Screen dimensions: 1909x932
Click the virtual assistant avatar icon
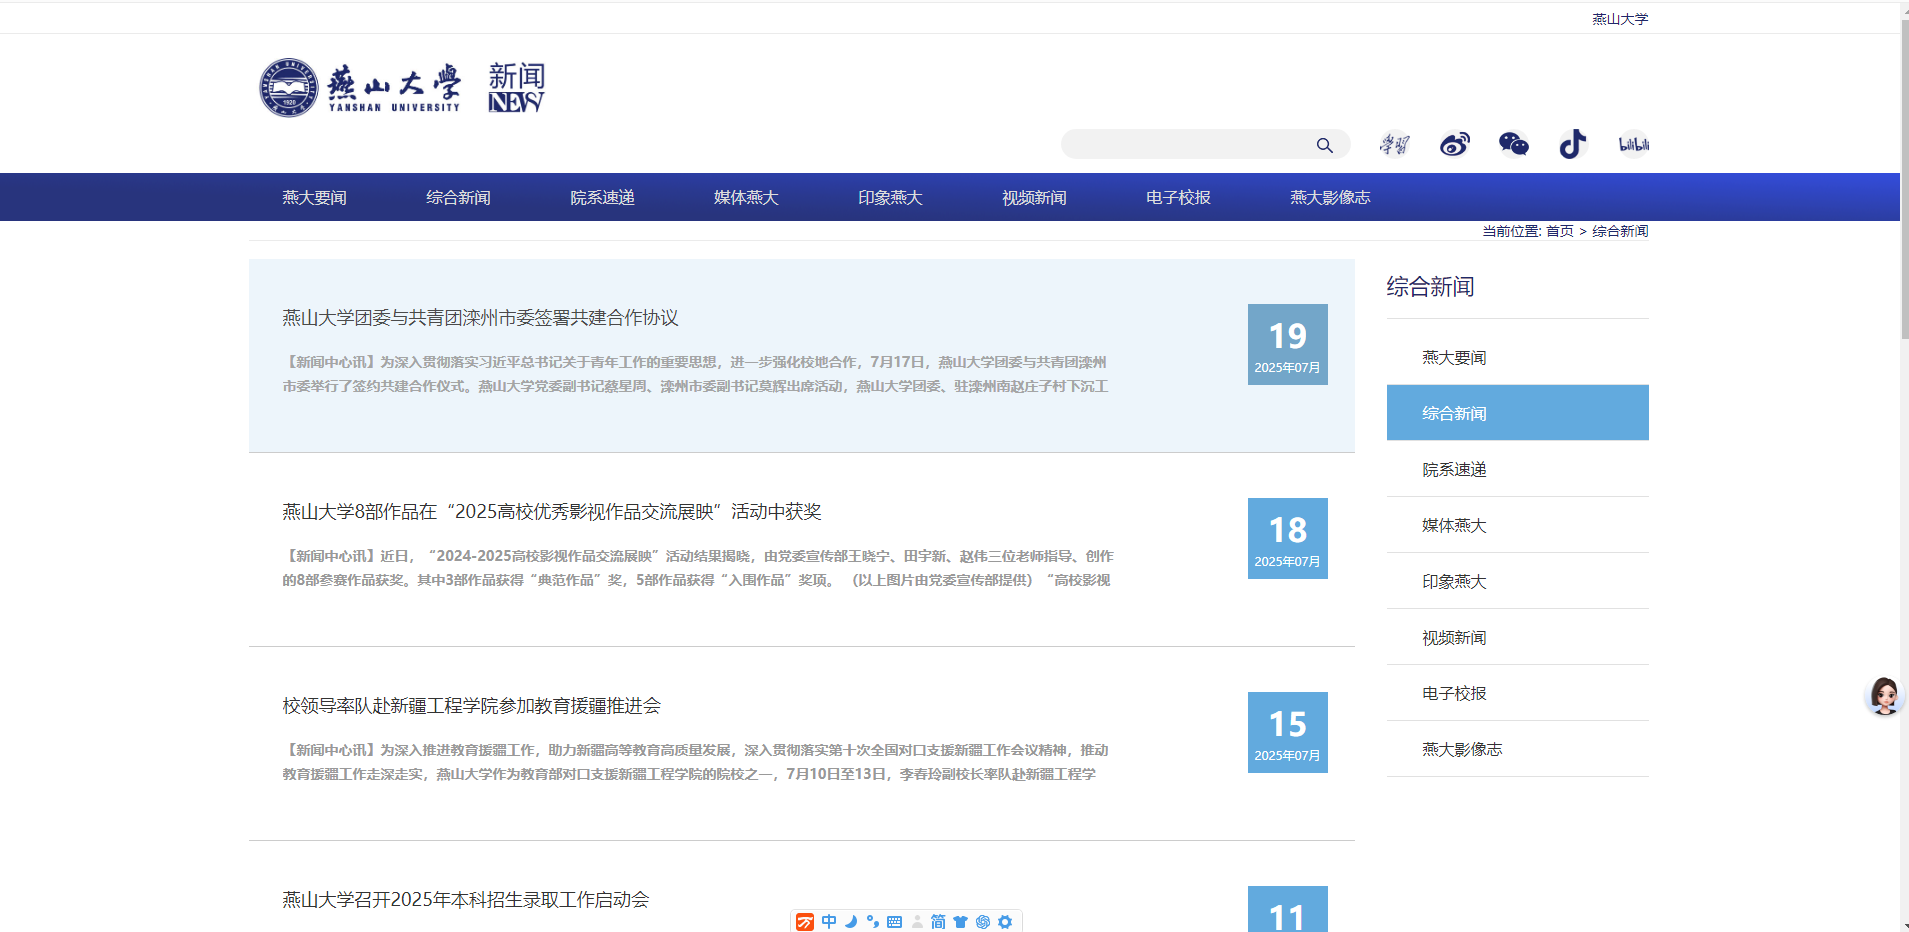pos(1884,696)
